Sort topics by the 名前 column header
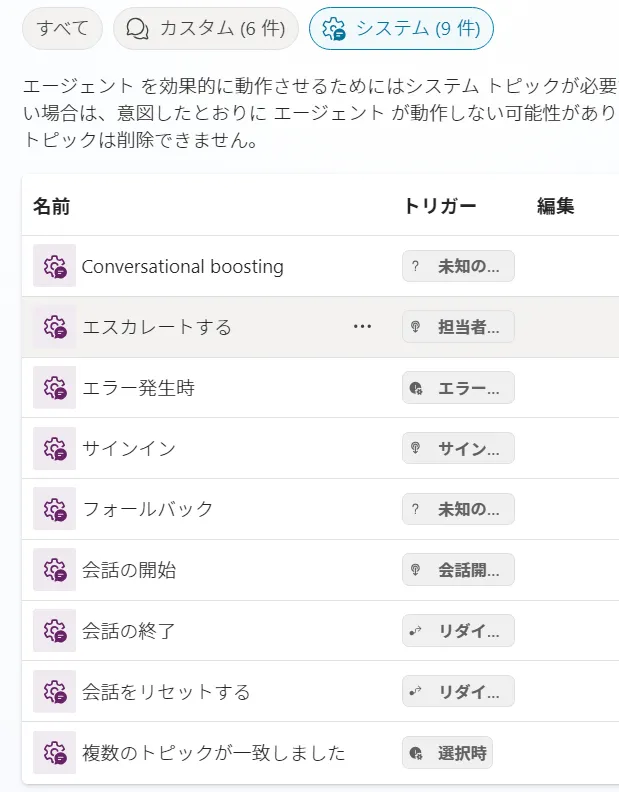The image size is (619, 792). pyautogui.click(x=51, y=206)
